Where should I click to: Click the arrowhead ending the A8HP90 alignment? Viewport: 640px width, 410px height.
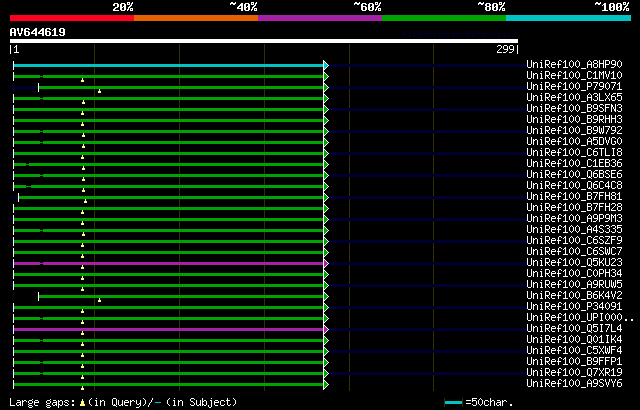tap(326, 65)
